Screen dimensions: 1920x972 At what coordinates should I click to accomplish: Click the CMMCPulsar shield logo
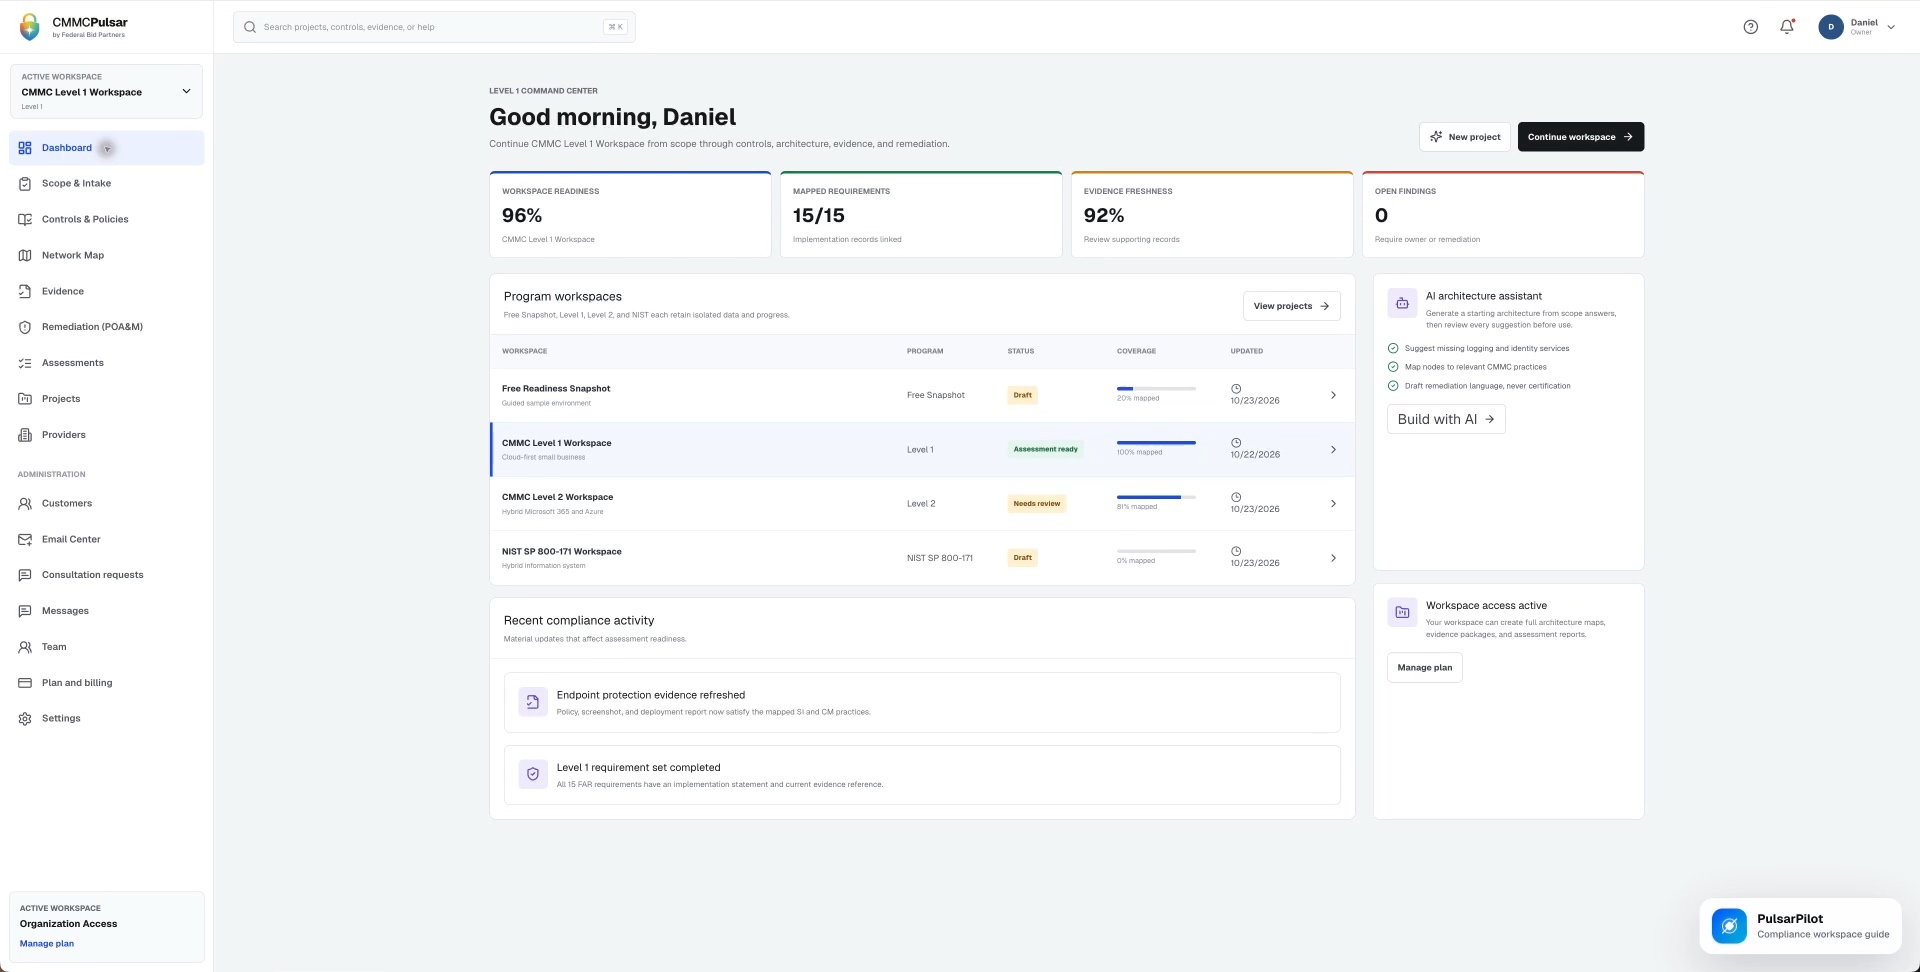tap(30, 27)
